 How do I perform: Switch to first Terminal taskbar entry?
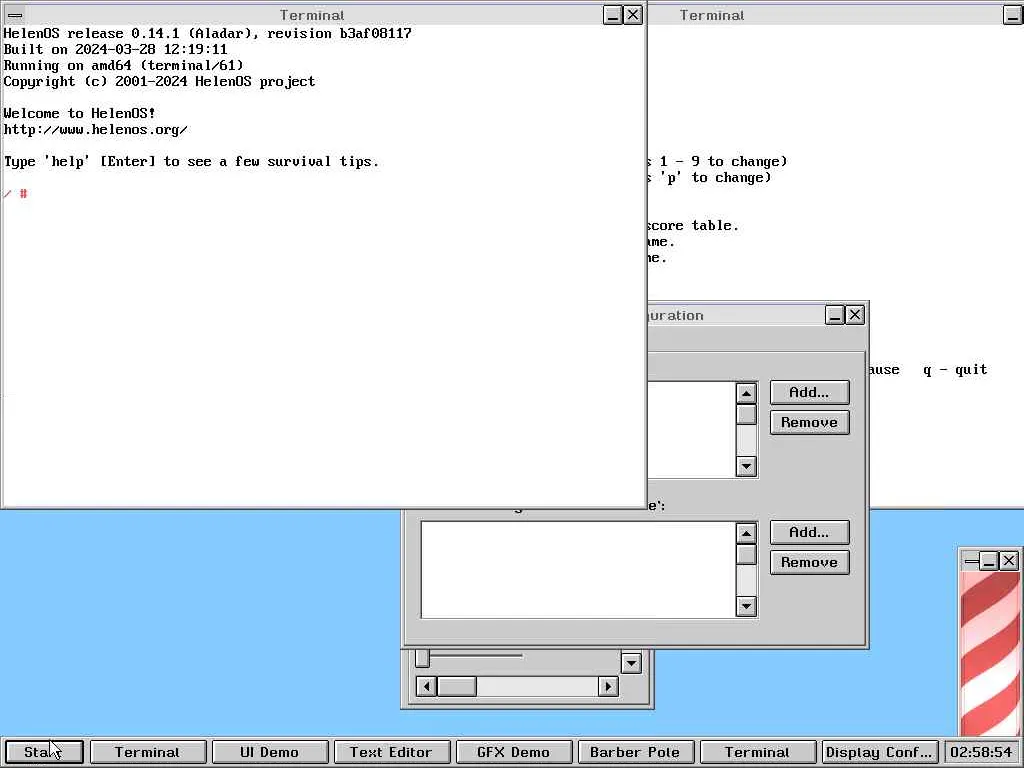147,752
